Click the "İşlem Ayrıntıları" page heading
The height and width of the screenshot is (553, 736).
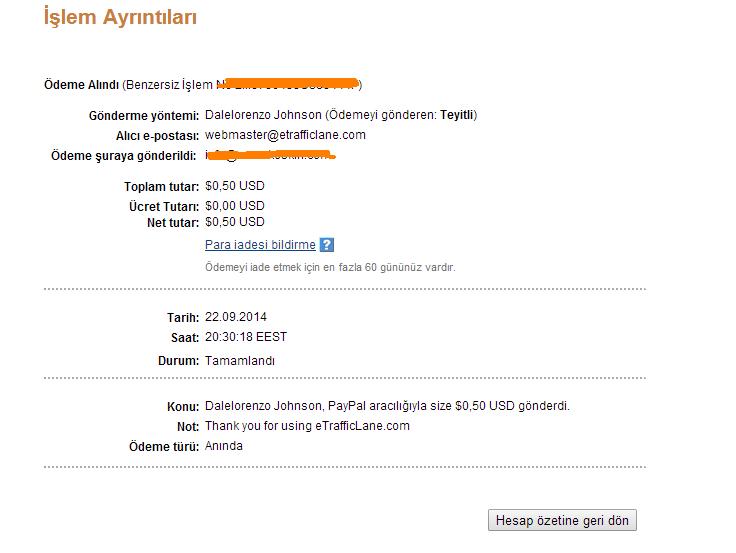coord(120,17)
